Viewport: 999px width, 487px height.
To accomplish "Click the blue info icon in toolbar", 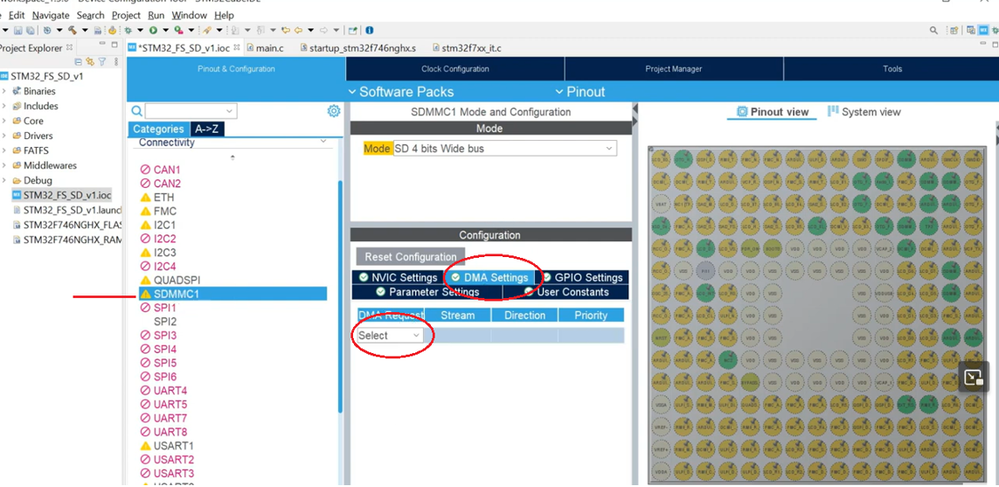I will tap(370, 30).
